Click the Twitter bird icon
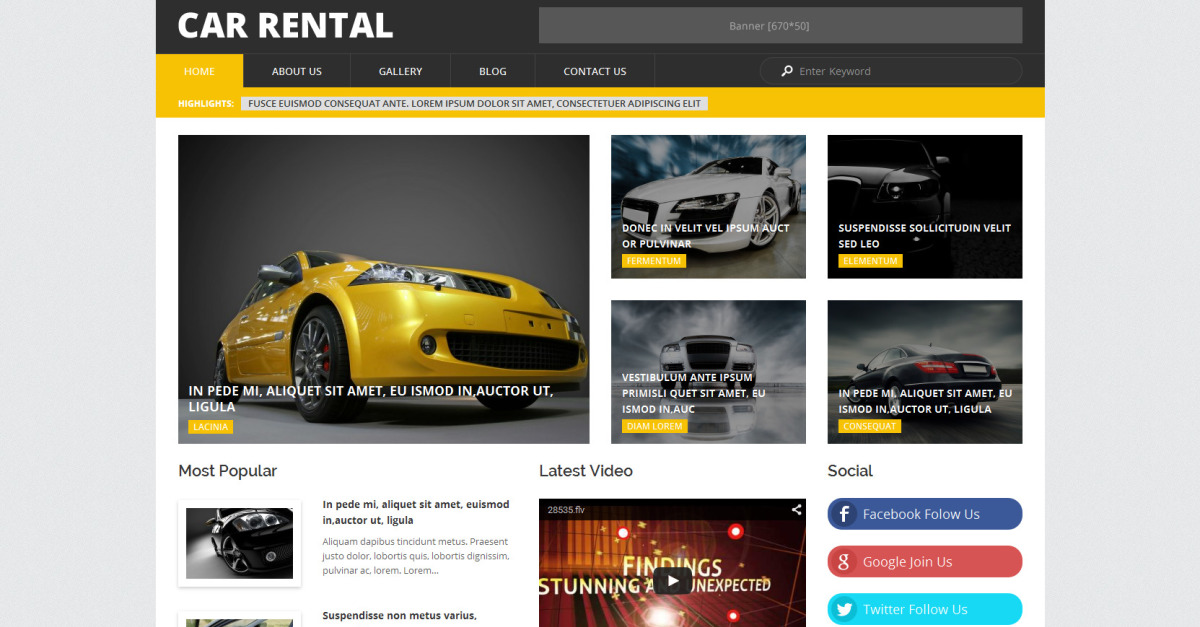Screen dimensions: 1200x627 844,609
